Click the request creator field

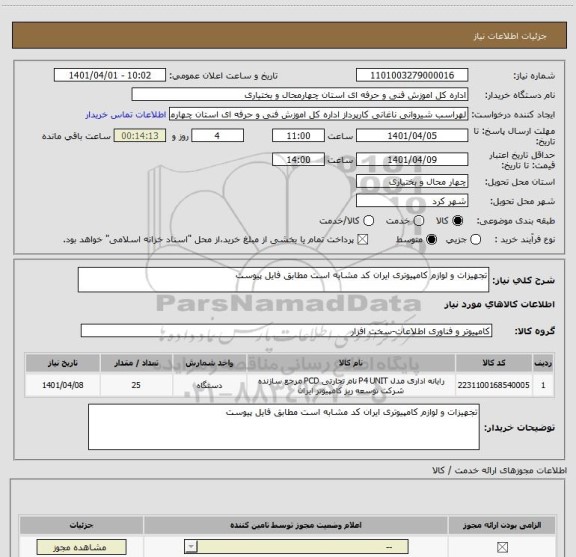tap(318, 115)
